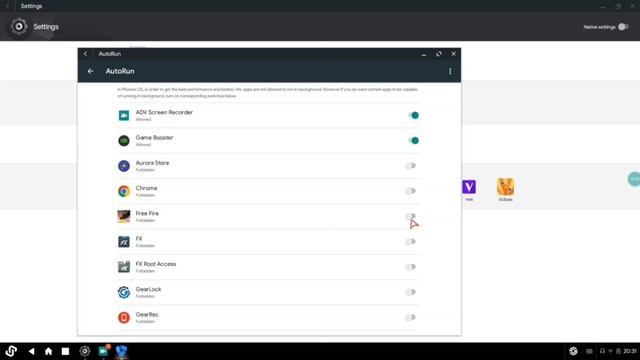Select the Aurora Store label
This screenshot has height=360, width=640.
pyautogui.click(x=152, y=163)
